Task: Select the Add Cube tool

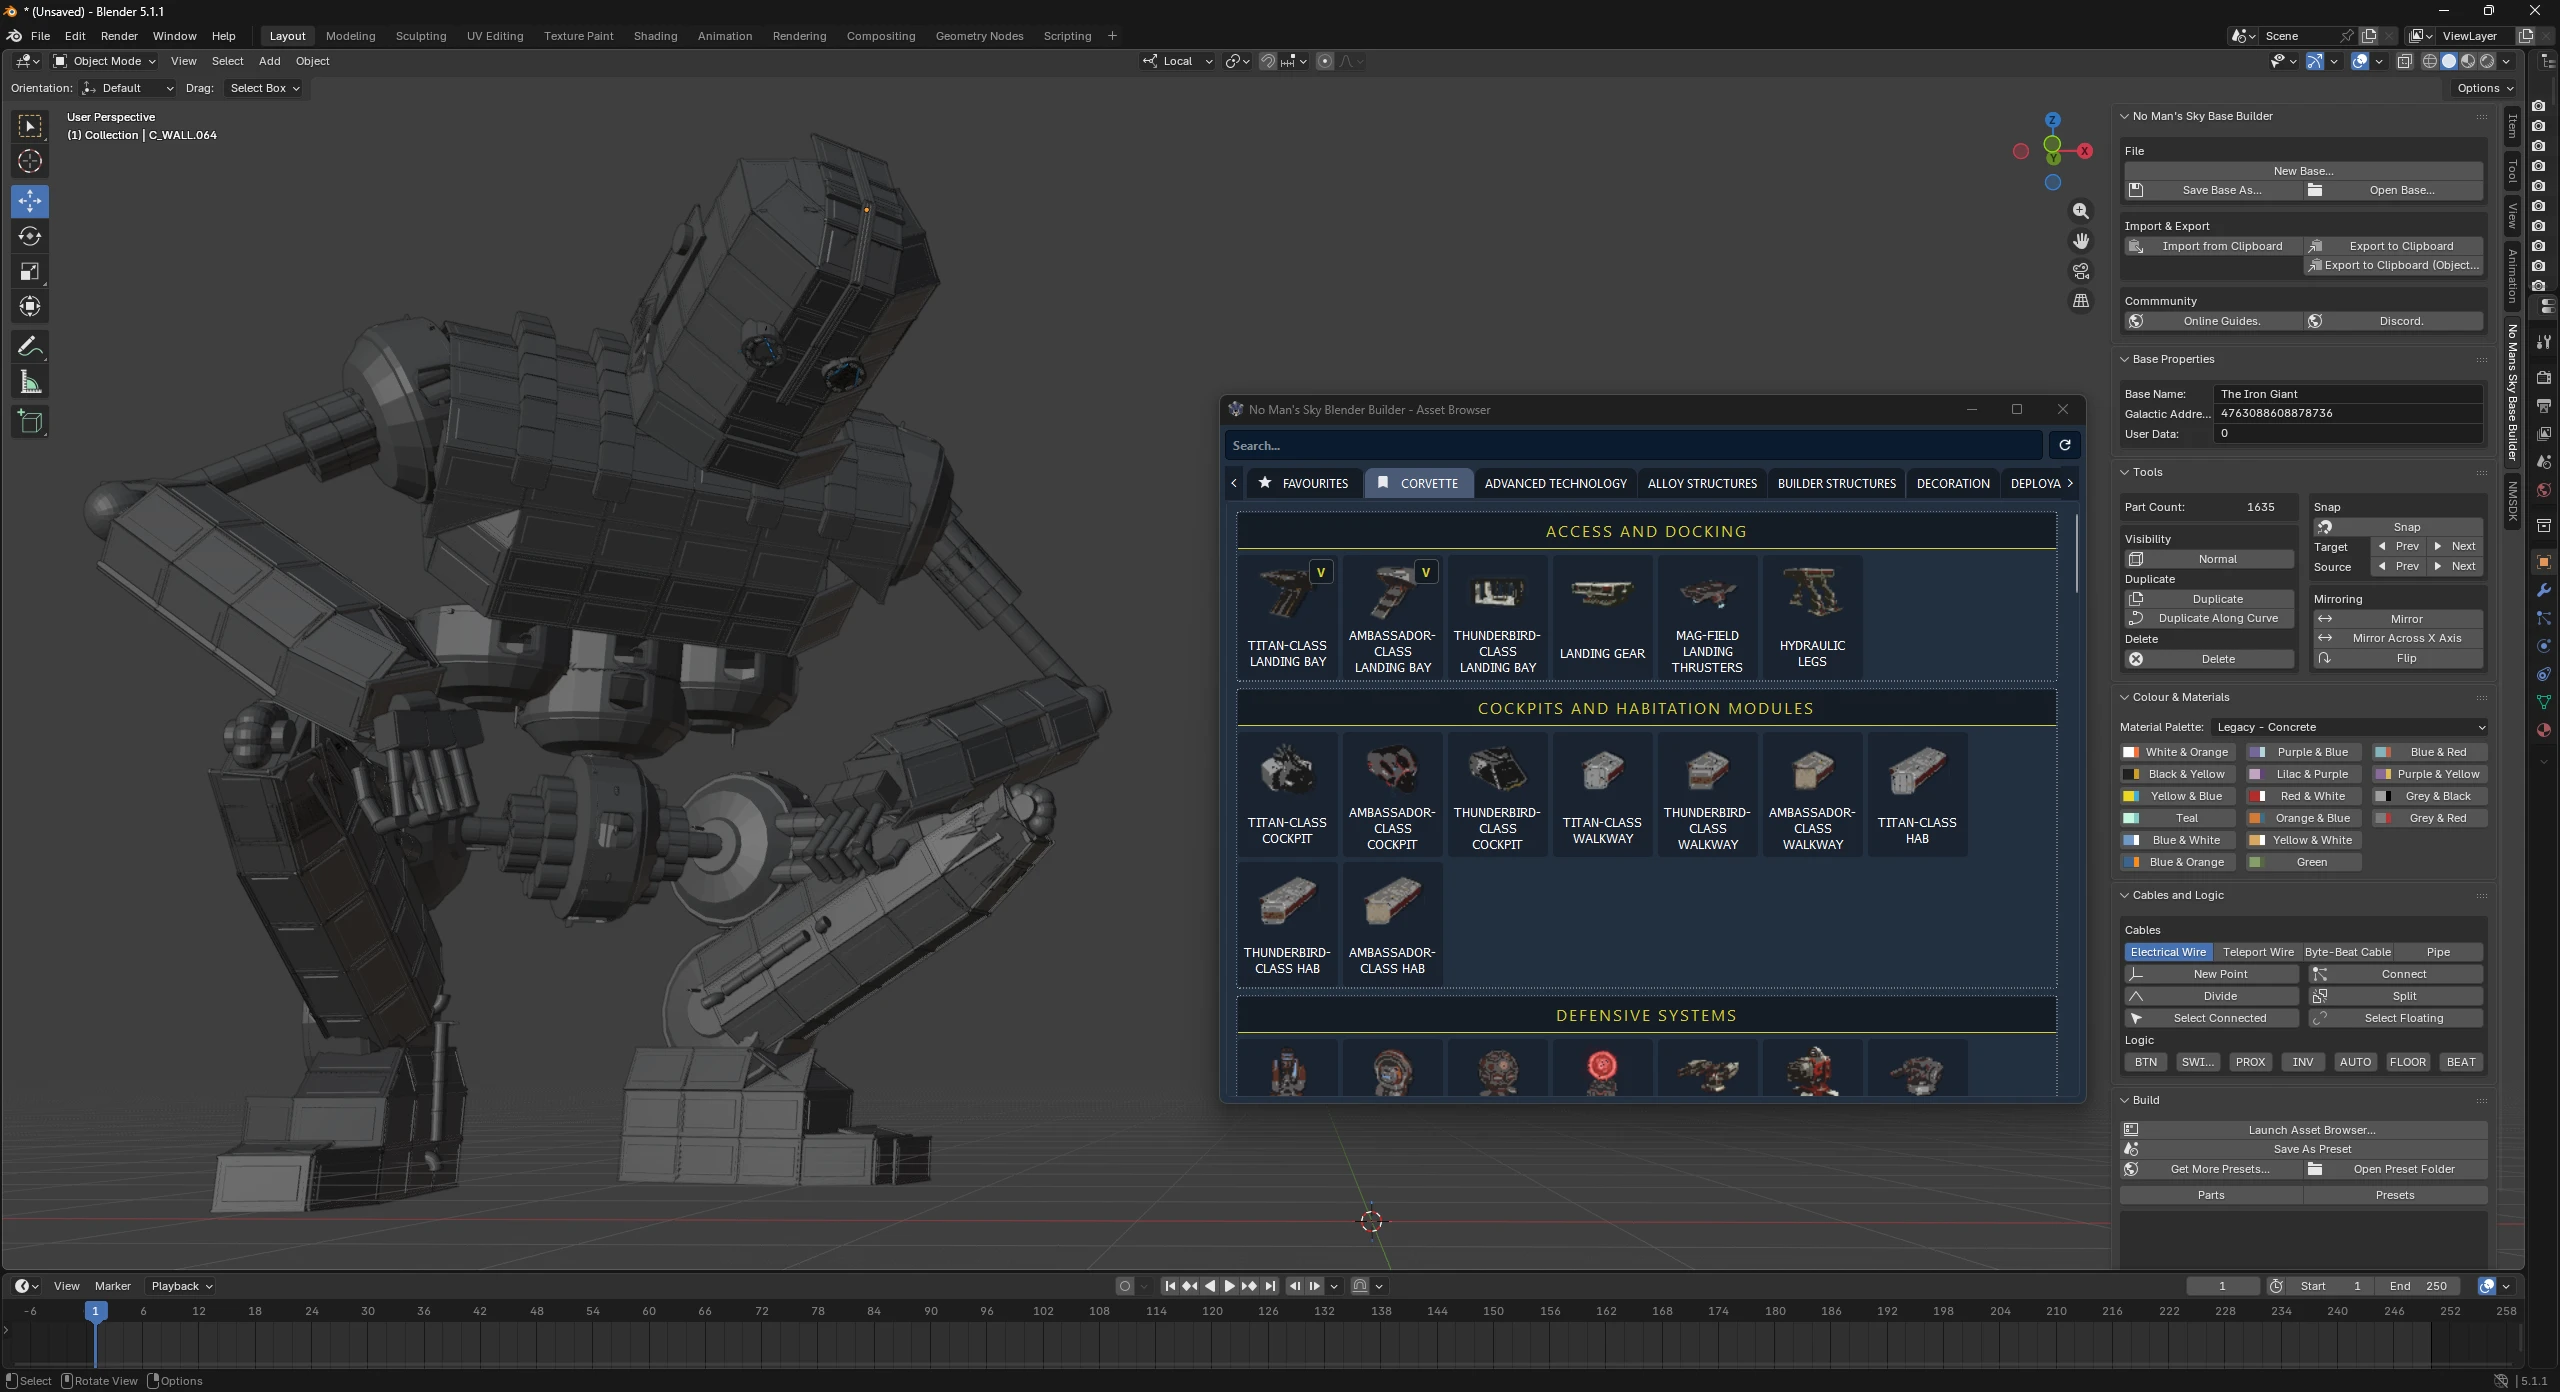Action: (x=30, y=422)
